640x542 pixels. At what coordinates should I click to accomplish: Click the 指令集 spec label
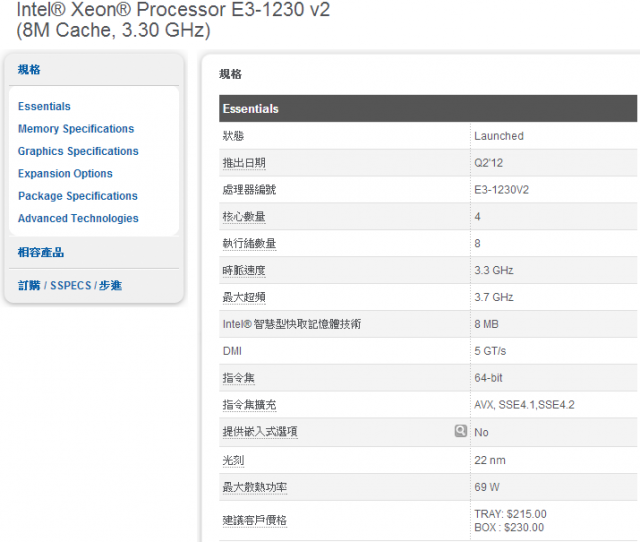click(x=239, y=378)
